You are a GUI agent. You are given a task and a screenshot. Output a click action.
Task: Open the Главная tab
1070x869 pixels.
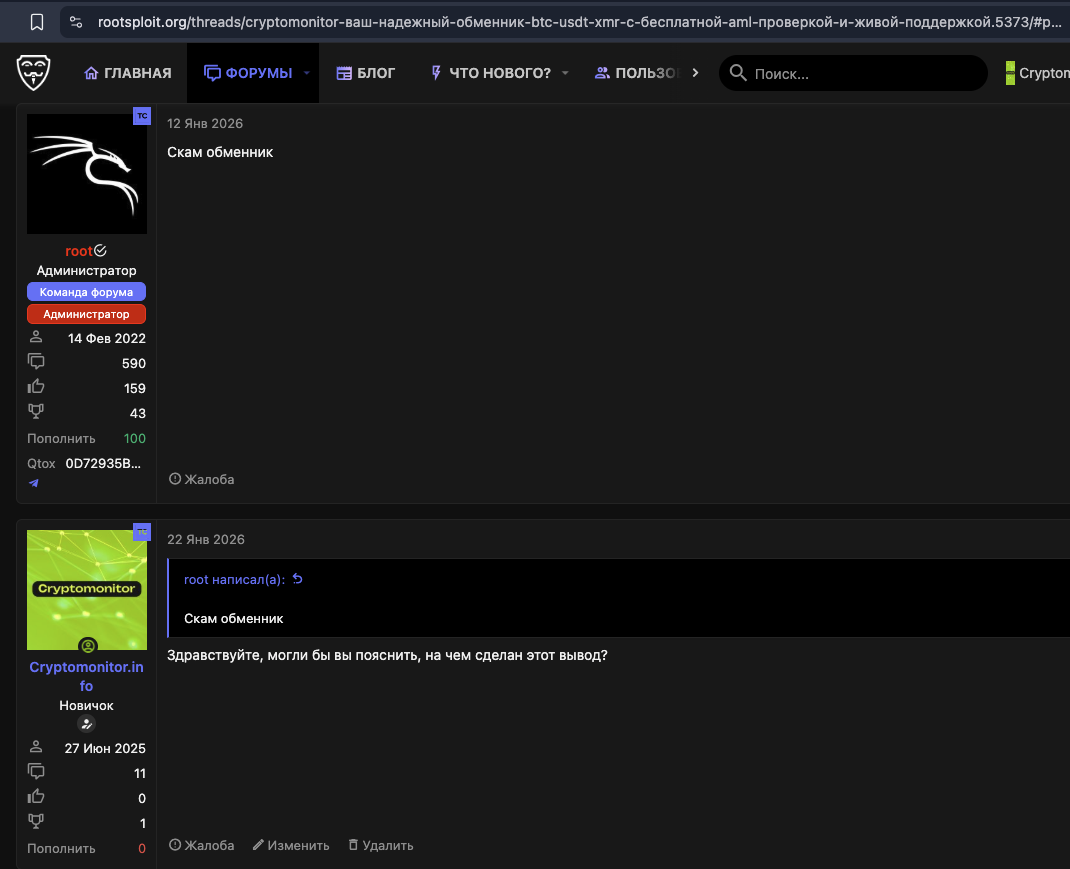point(128,73)
